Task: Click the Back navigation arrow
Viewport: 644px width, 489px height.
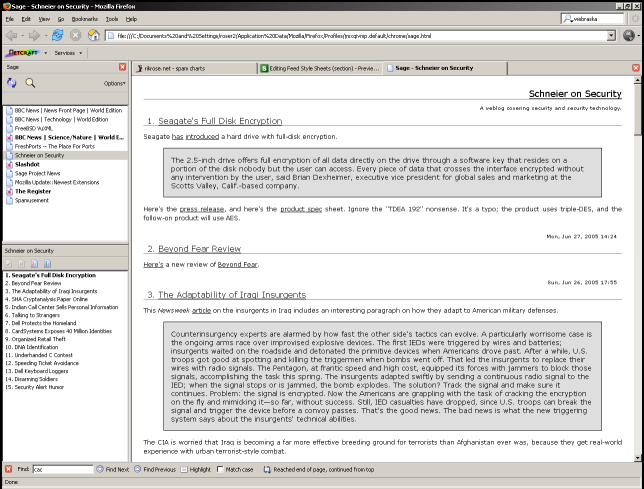Action: [11, 36]
